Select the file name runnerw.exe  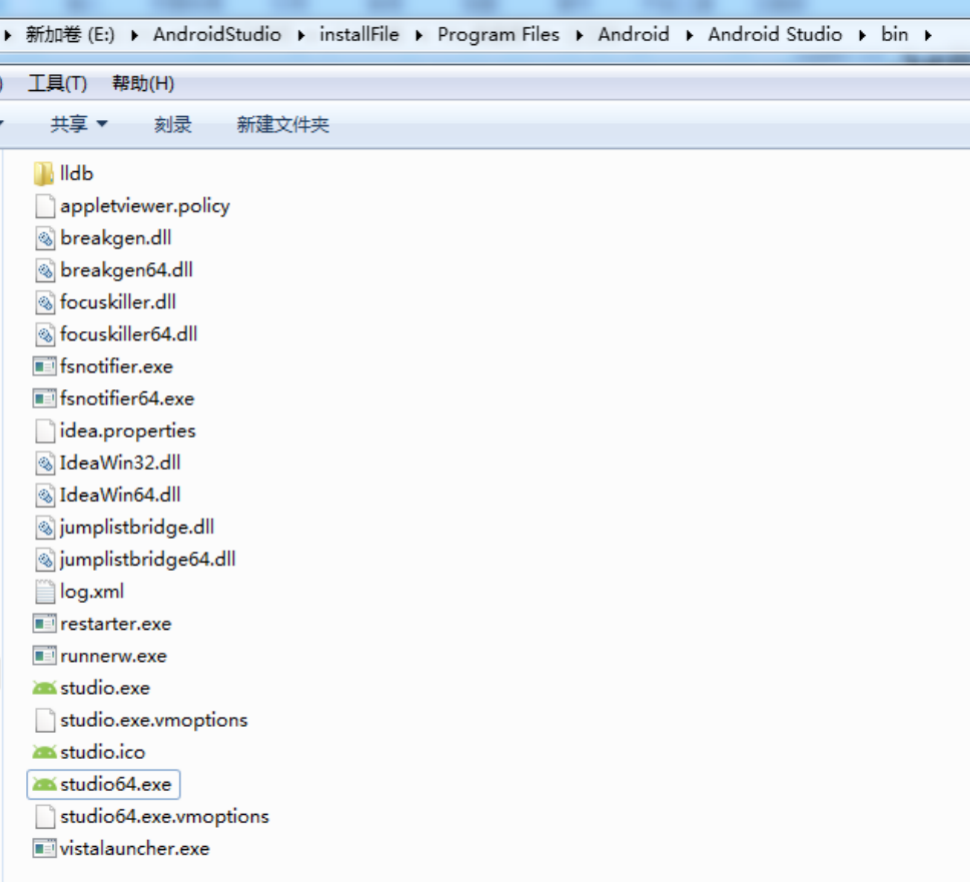coord(113,656)
